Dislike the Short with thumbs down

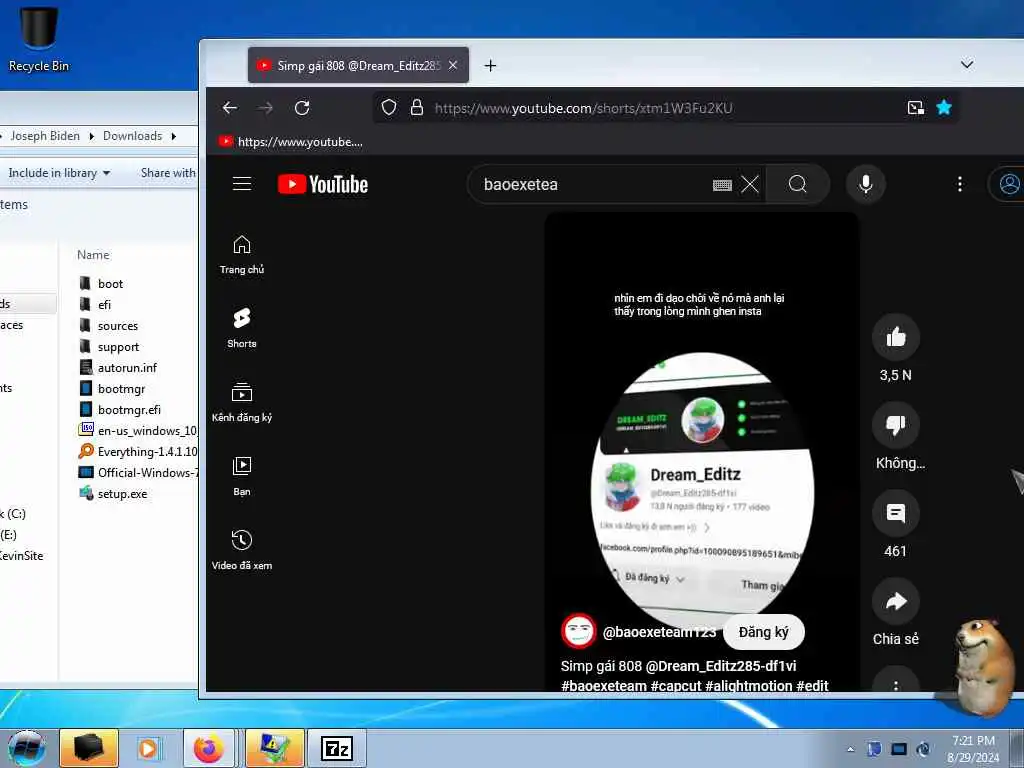coord(895,424)
